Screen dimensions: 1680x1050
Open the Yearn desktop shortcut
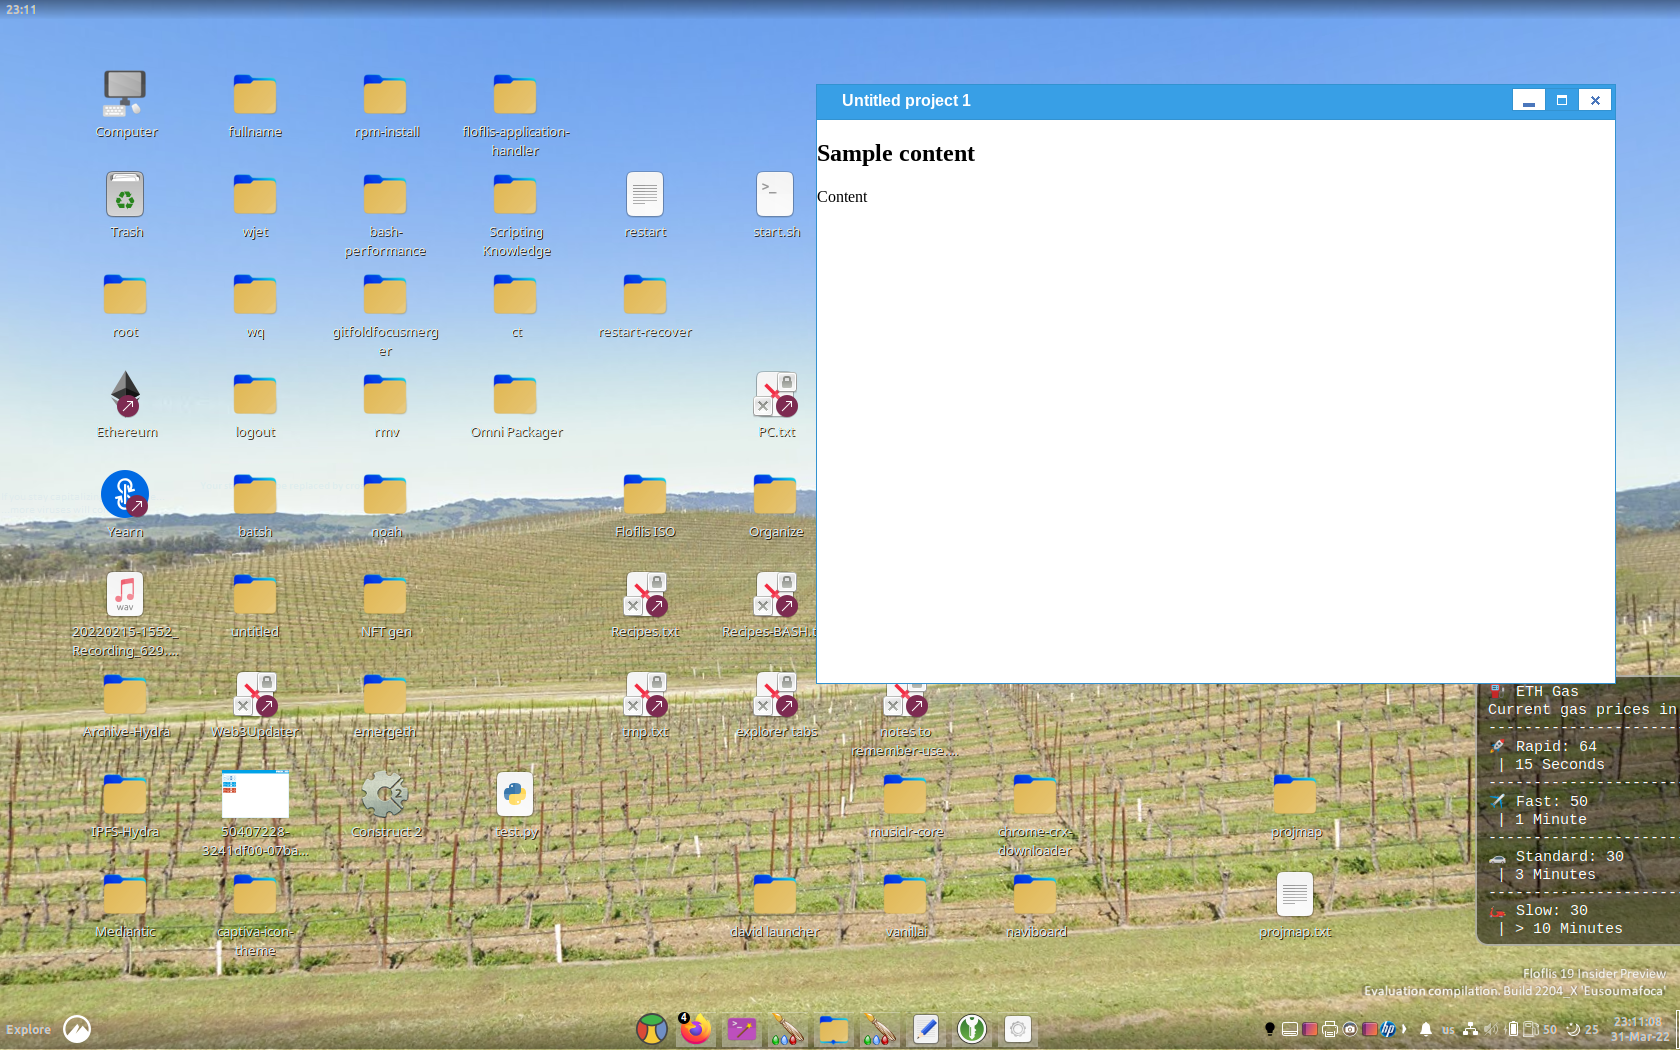tap(126, 494)
